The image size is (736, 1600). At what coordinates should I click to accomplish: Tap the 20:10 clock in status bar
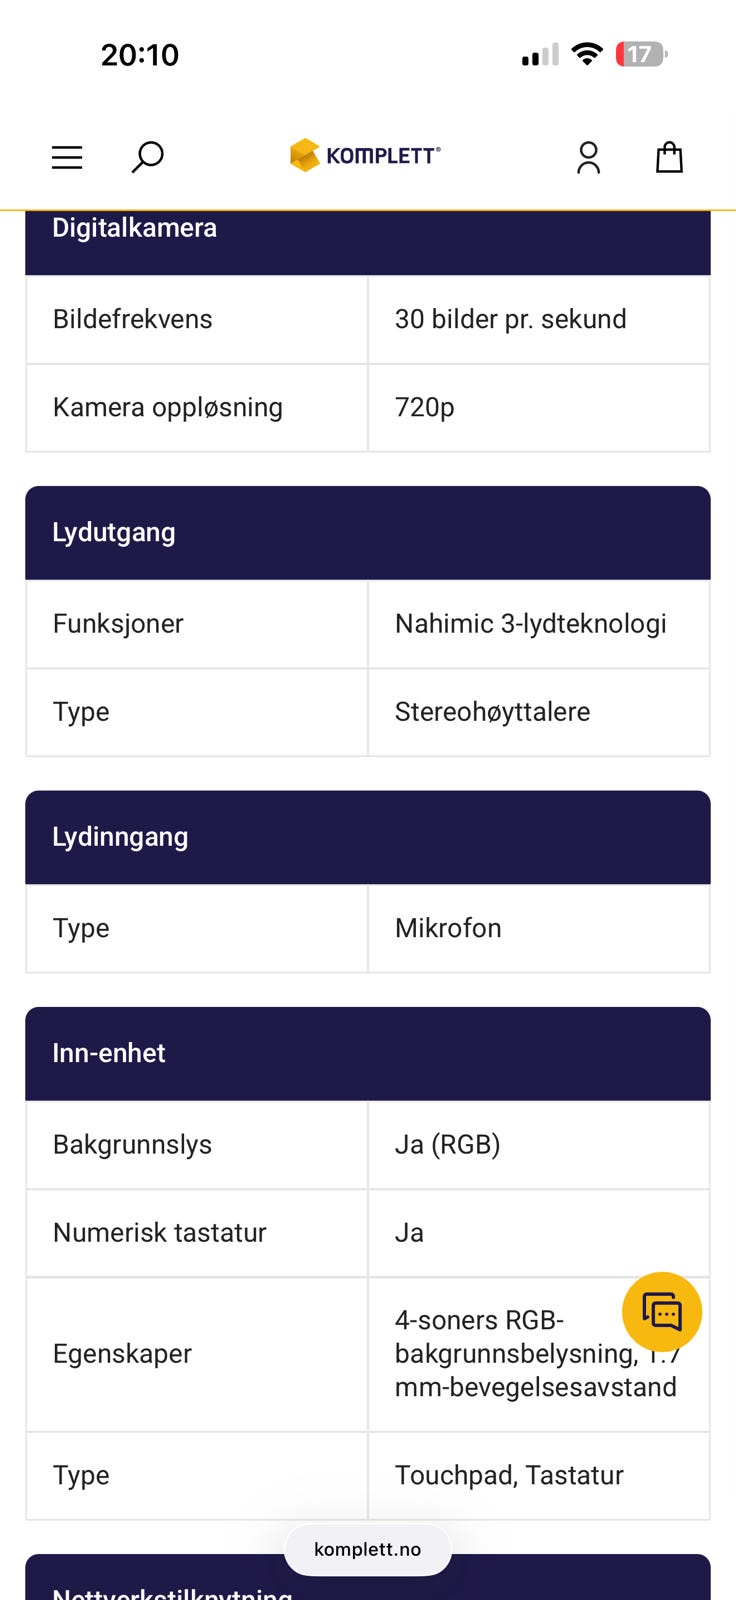pyautogui.click(x=140, y=55)
